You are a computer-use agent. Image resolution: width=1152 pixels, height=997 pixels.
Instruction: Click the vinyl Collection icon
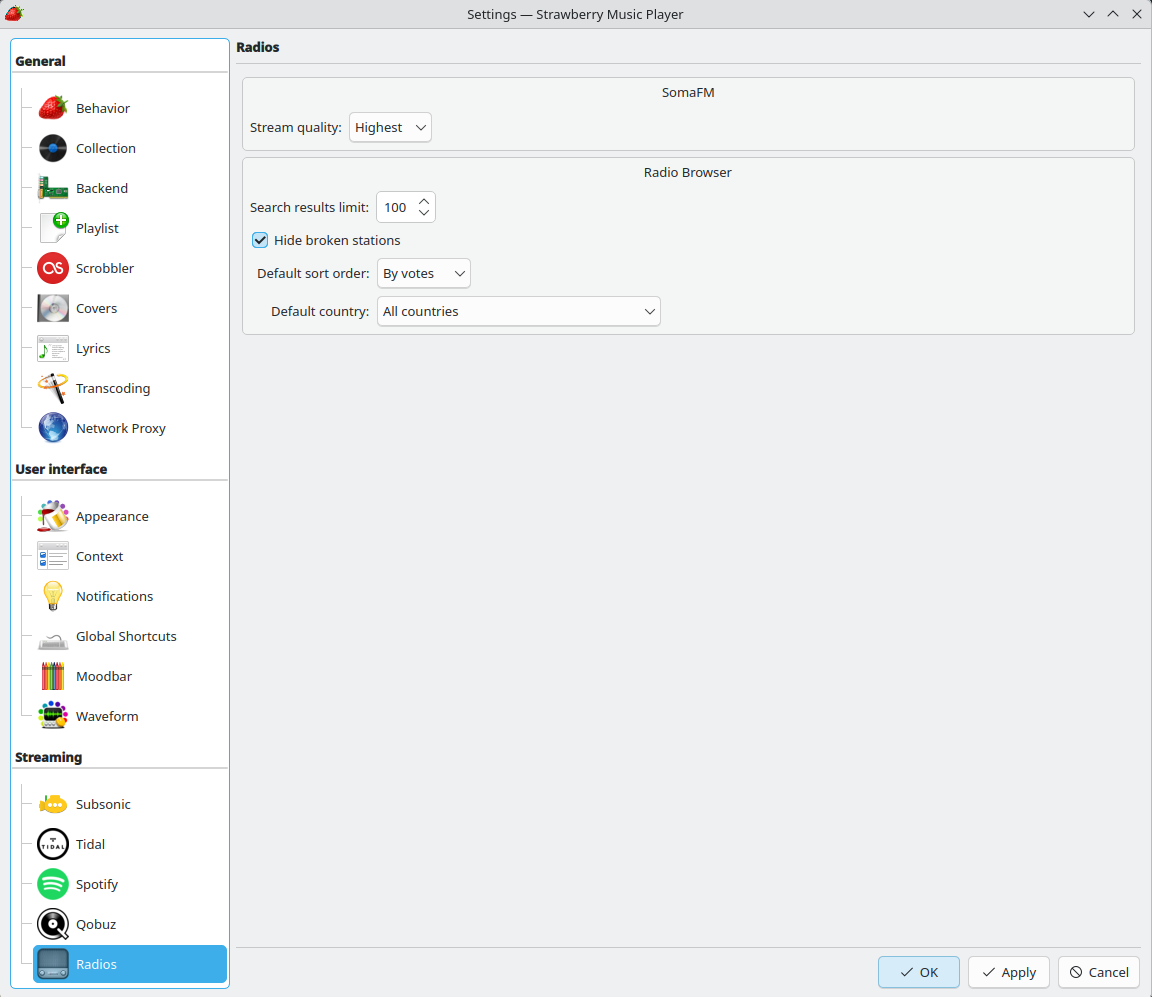(53, 148)
